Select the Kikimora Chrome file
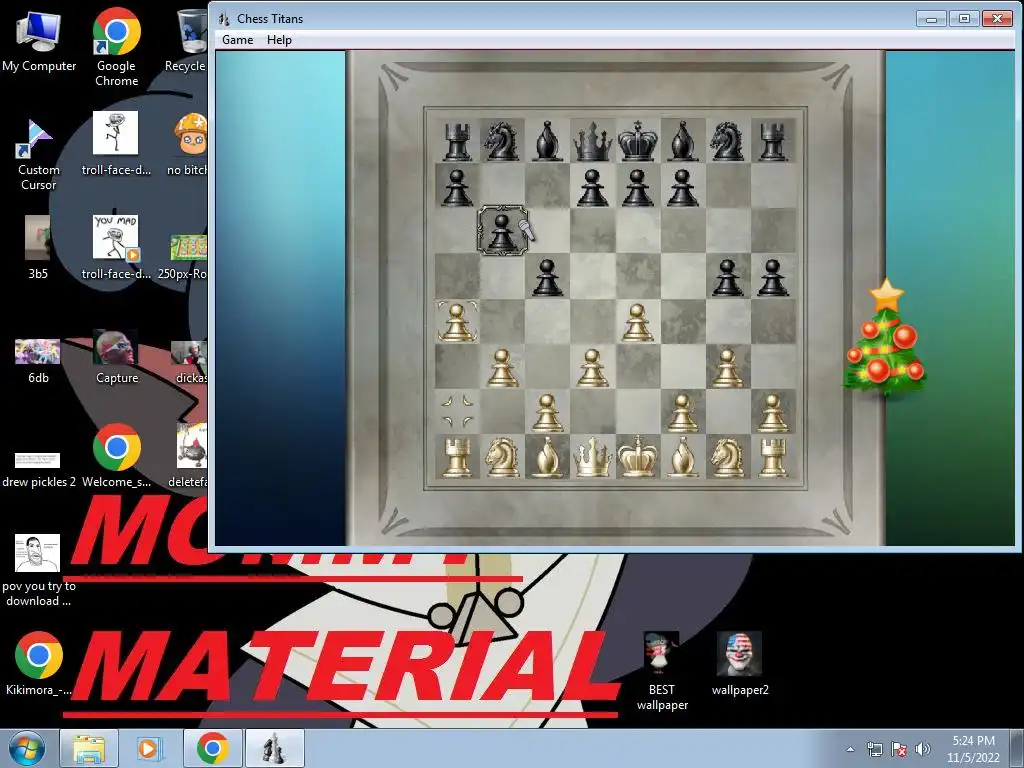This screenshot has width=1024, height=768. 39,664
